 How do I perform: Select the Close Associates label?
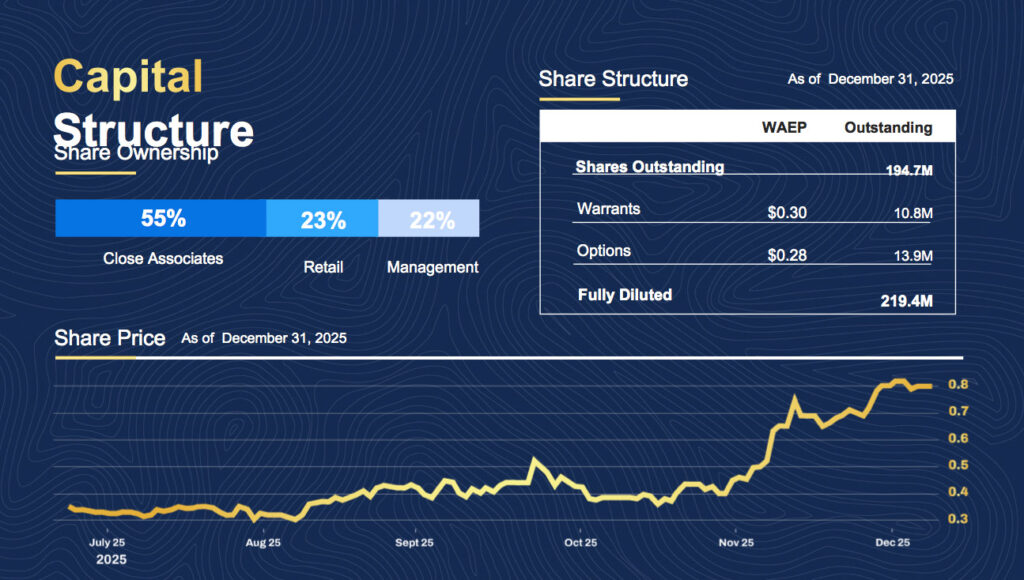pyautogui.click(x=163, y=258)
